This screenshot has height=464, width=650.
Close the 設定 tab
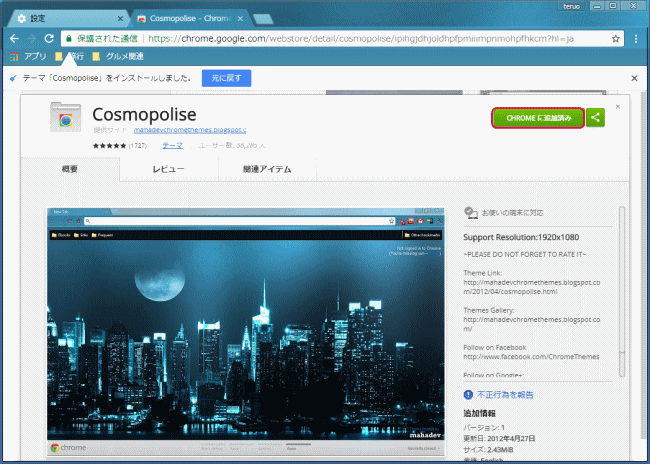click(x=120, y=18)
